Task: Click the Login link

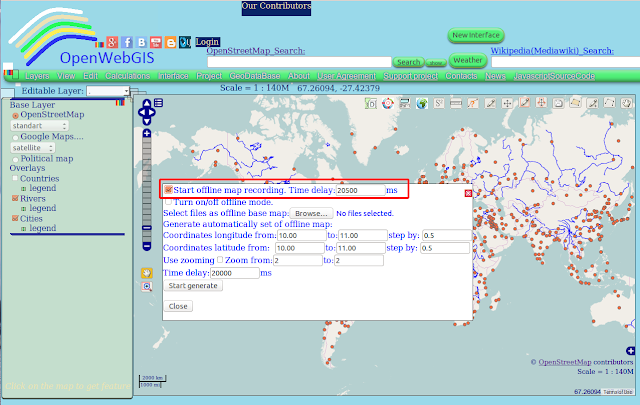Action: [x=207, y=42]
